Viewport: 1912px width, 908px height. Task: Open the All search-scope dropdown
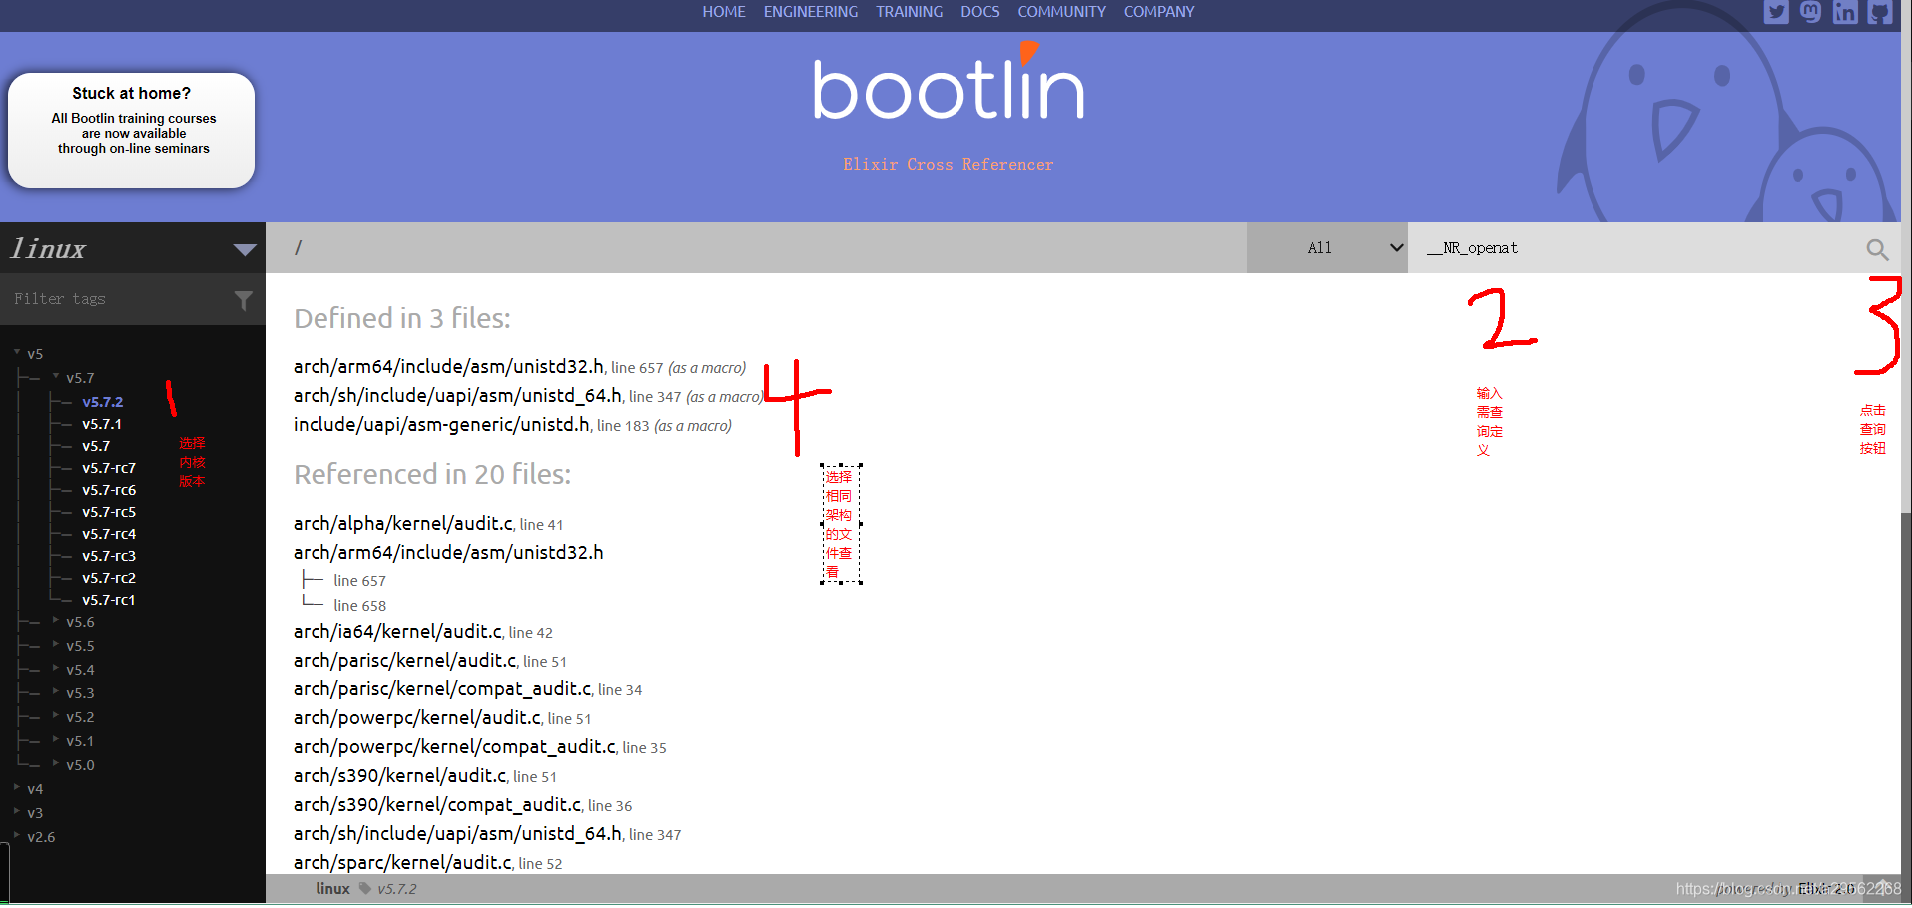1327,248
